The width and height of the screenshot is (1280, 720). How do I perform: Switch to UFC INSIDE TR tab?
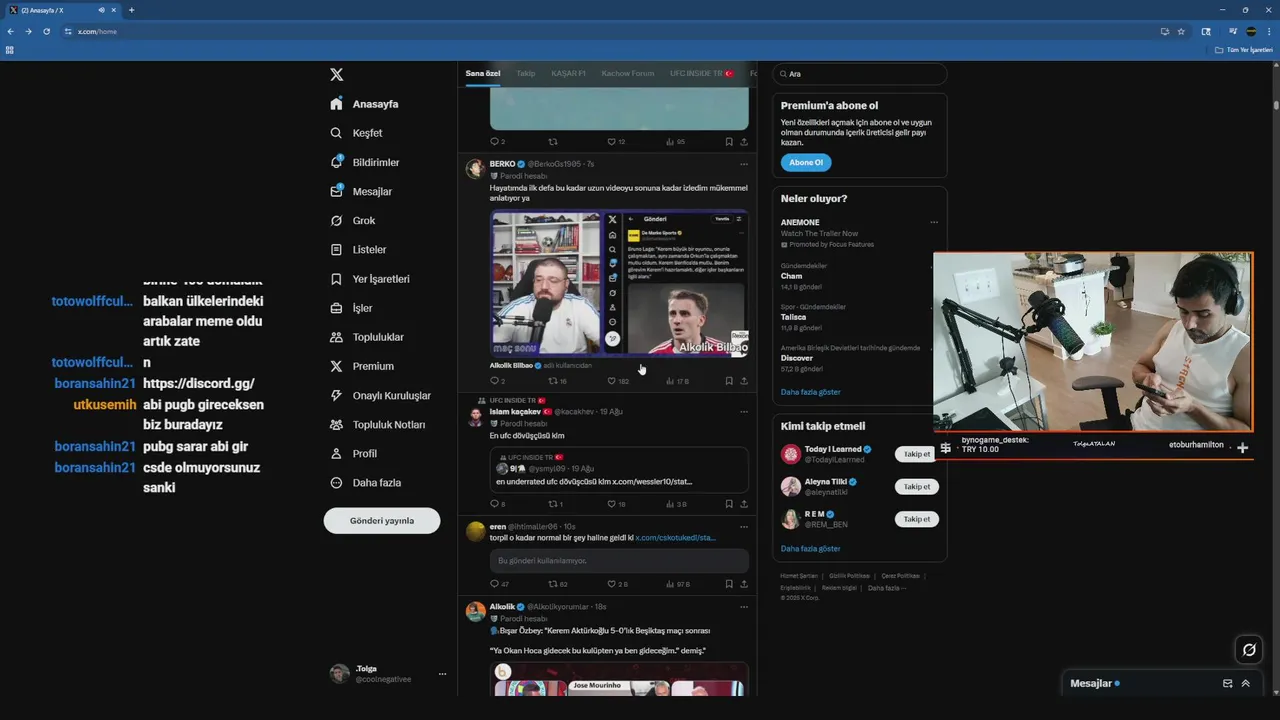coord(701,73)
